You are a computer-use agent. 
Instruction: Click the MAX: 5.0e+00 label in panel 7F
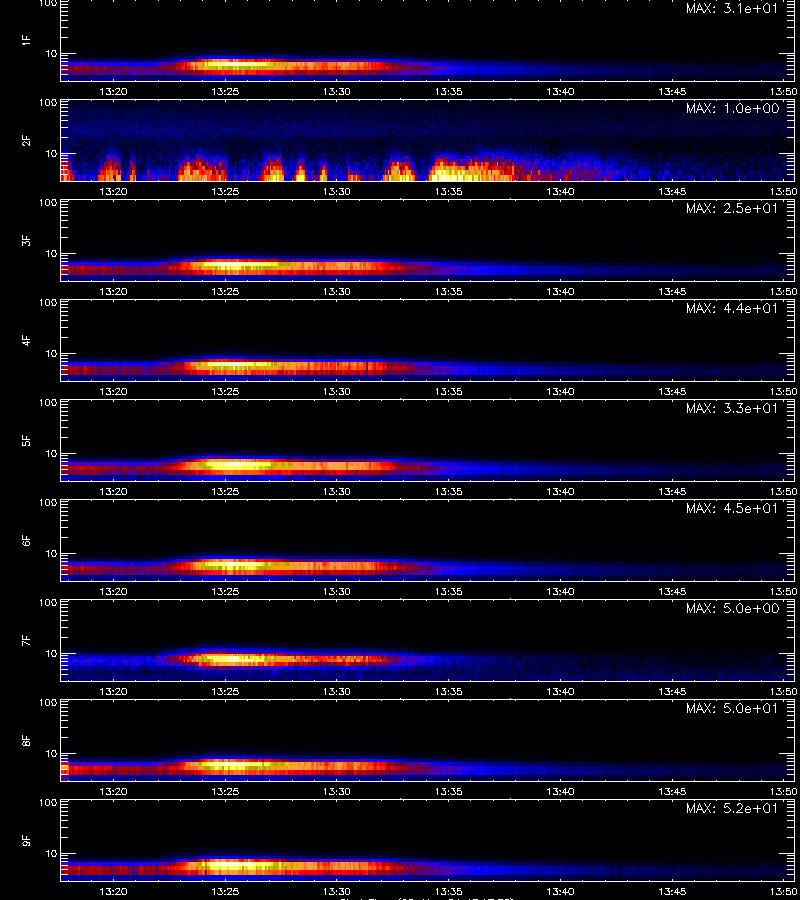tap(732, 608)
